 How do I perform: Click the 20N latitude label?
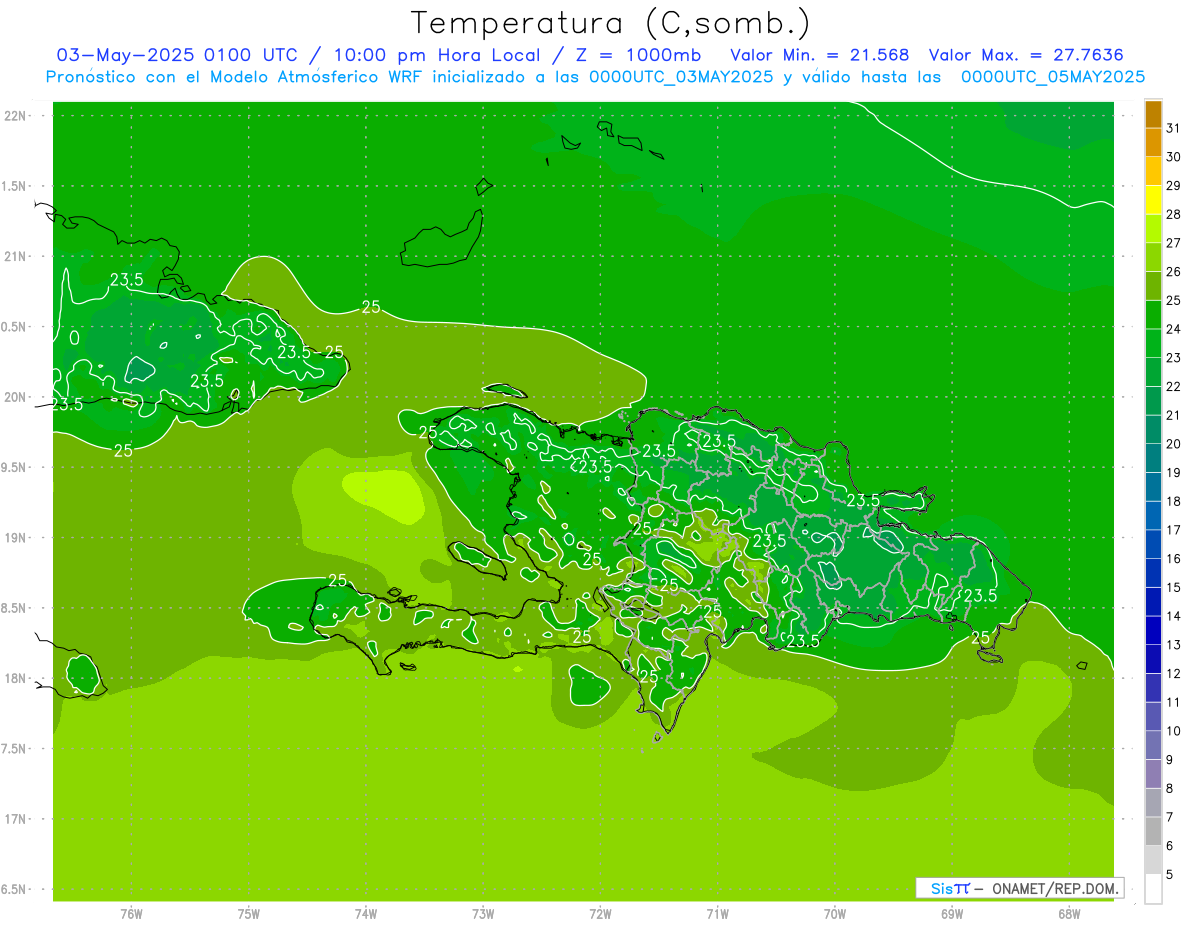point(16,397)
